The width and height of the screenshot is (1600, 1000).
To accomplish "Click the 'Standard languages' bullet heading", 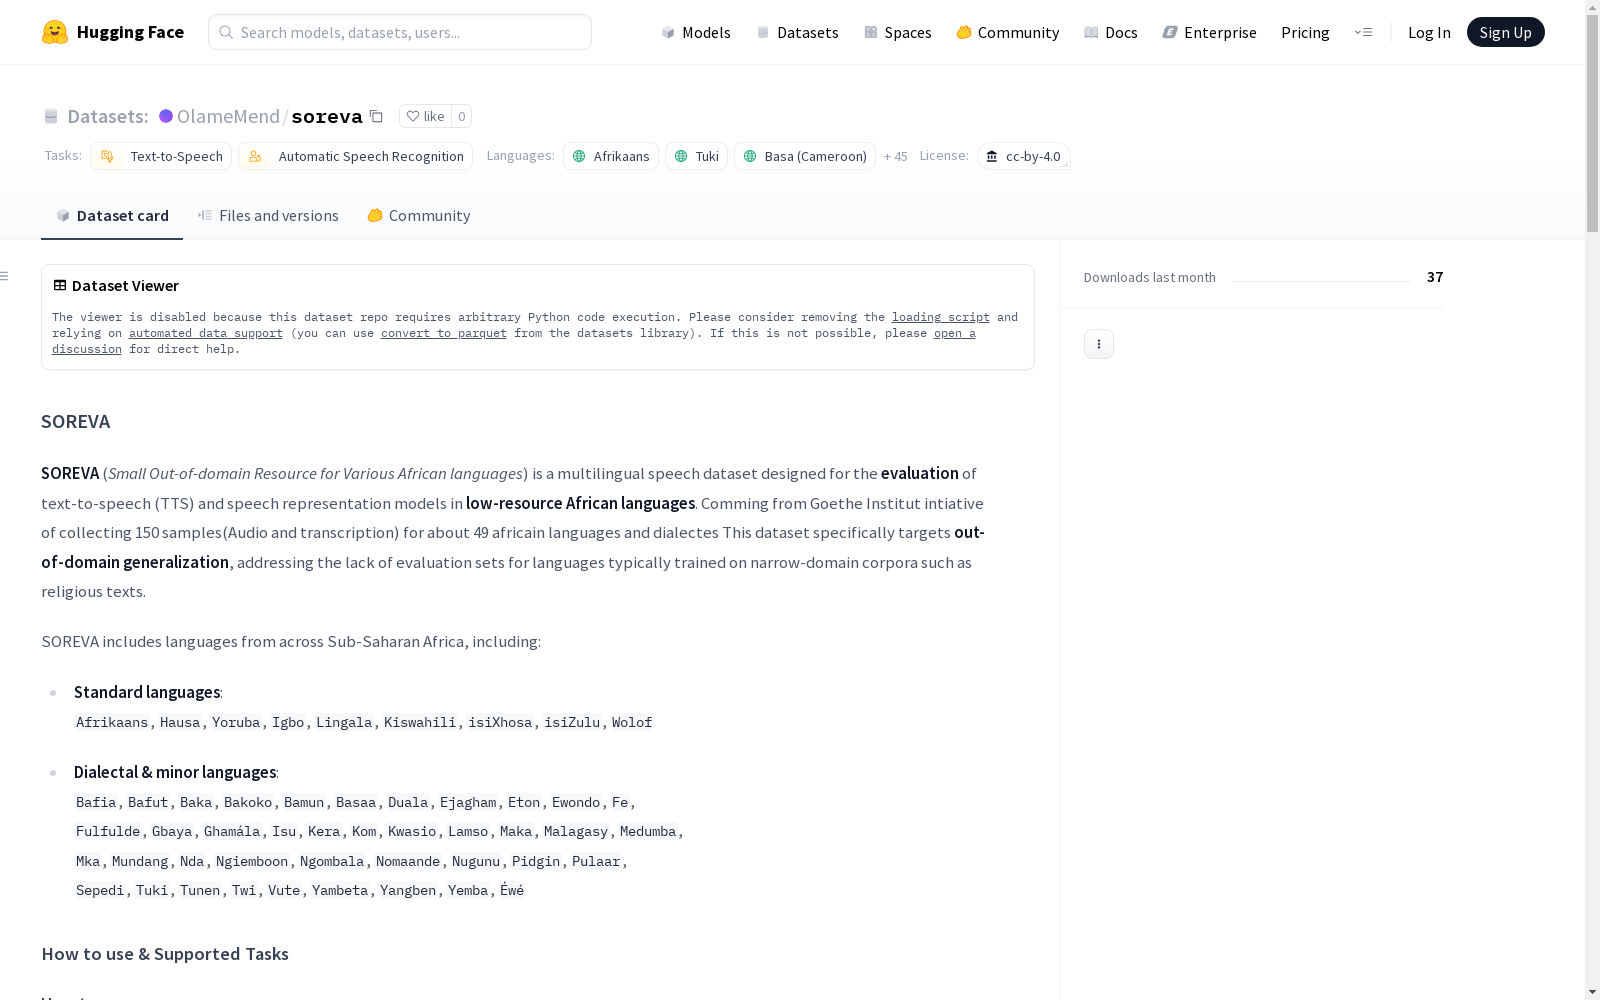I will point(147,692).
